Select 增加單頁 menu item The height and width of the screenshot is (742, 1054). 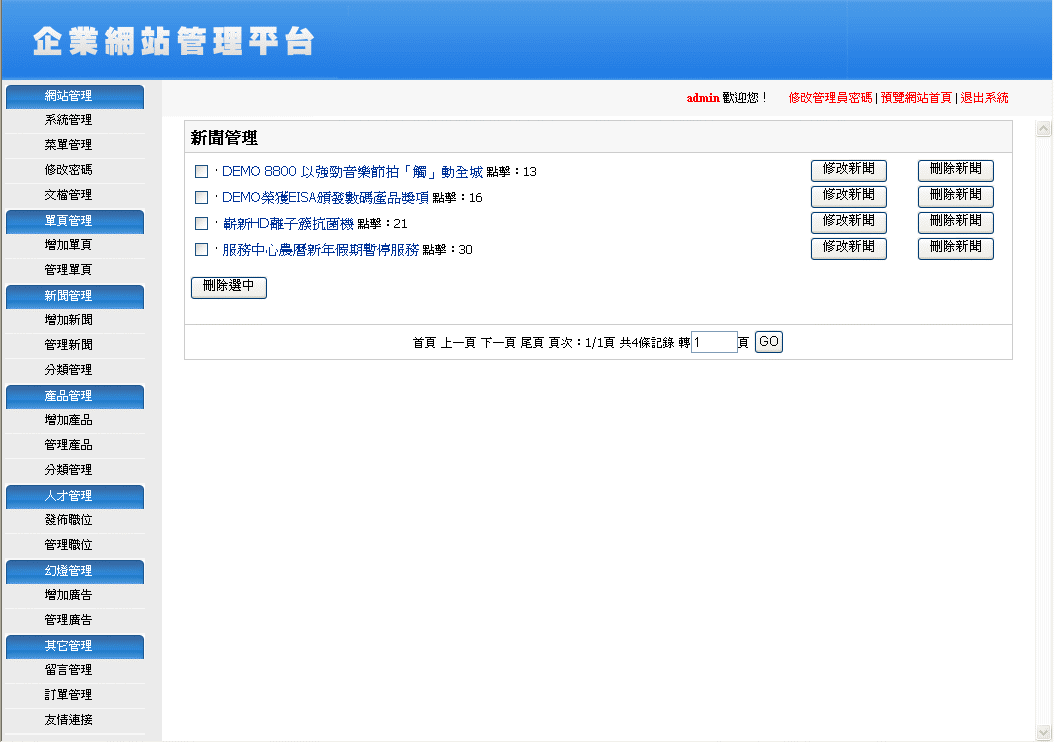68,245
